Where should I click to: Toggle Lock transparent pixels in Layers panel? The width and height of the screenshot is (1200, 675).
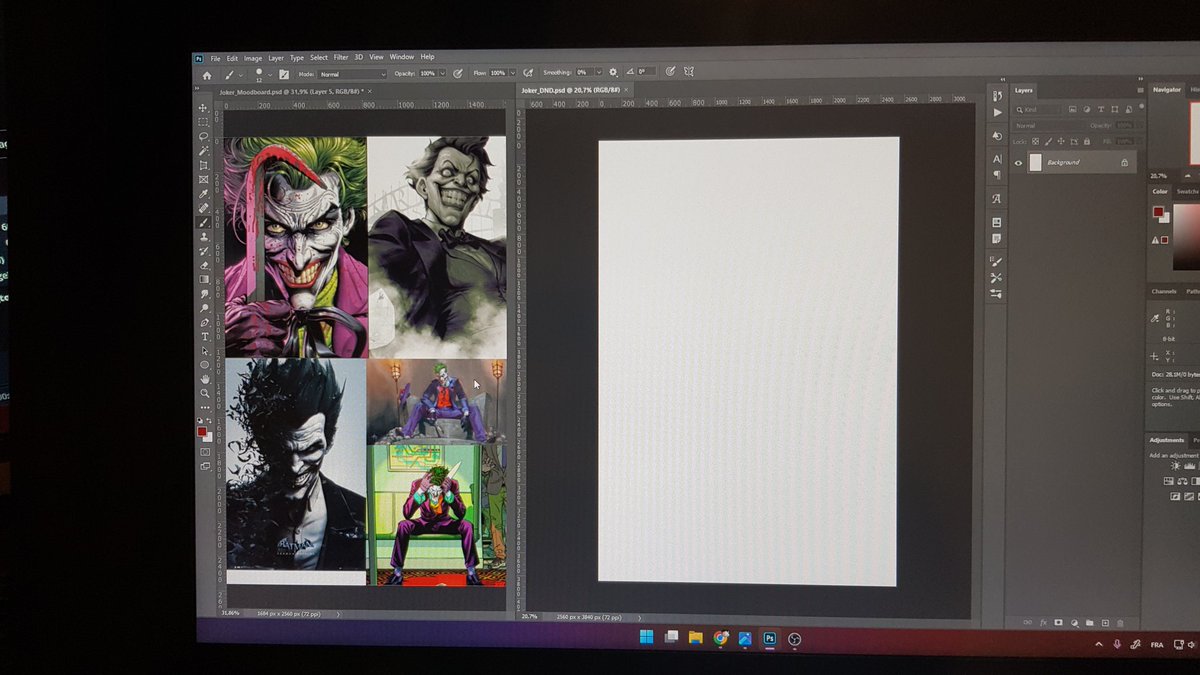tap(1035, 142)
